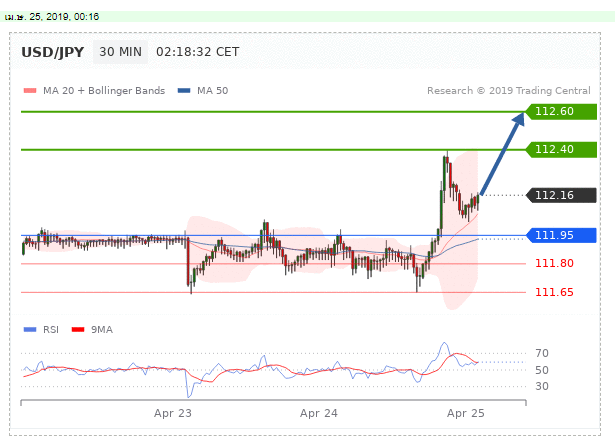Click the USD/JPY pair title
The width and height of the screenshot is (615, 443).
[x=53, y=52]
